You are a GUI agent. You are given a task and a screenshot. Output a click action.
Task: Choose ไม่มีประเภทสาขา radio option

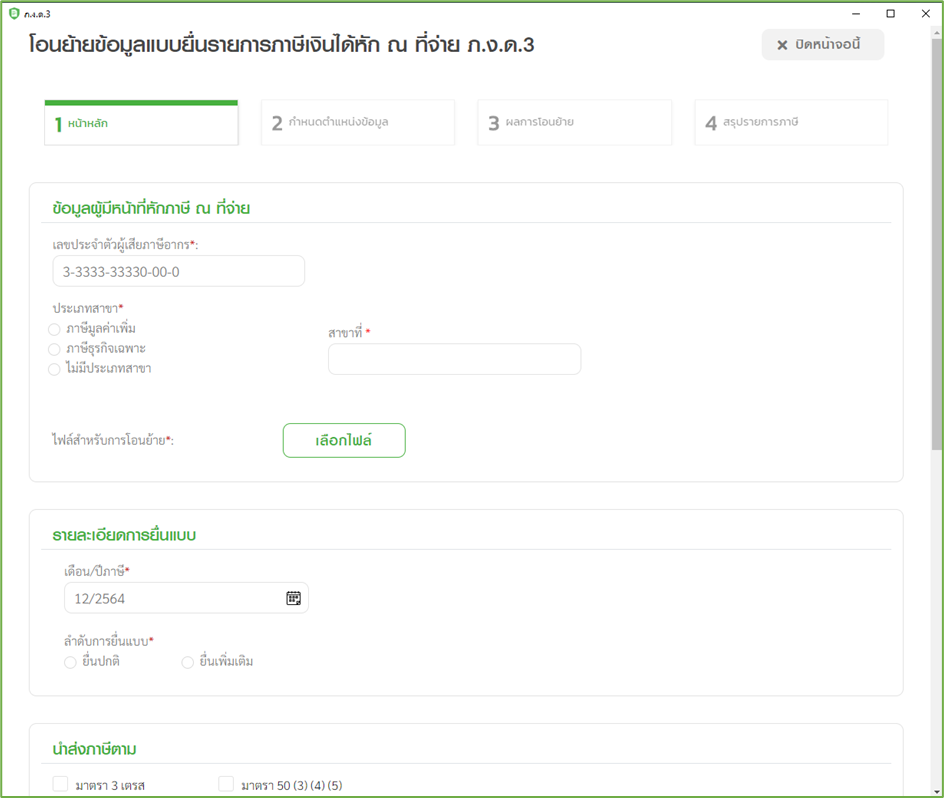coord(55,369)
